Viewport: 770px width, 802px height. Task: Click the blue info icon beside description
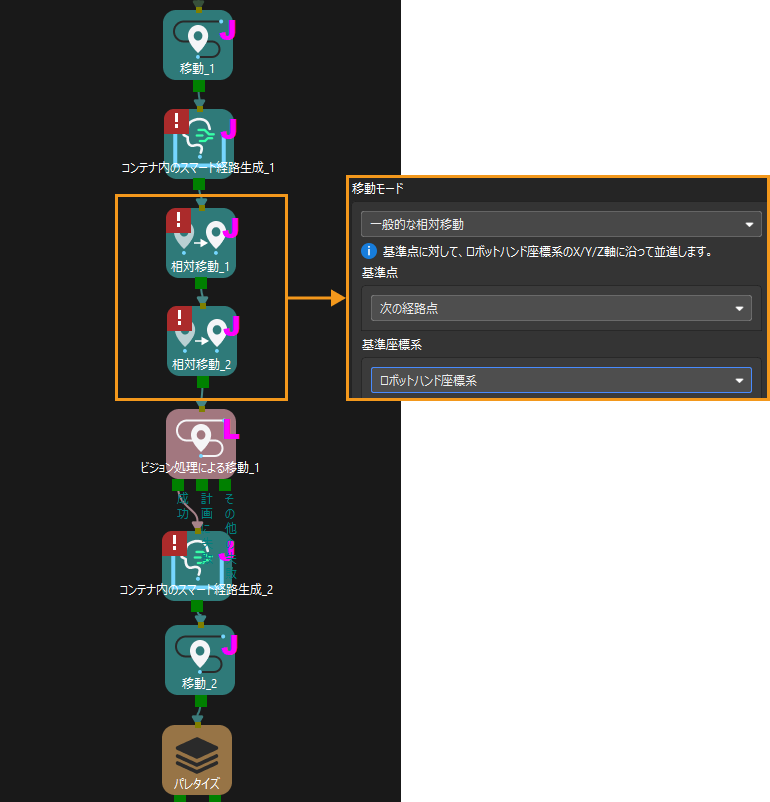tap(369, 251)
